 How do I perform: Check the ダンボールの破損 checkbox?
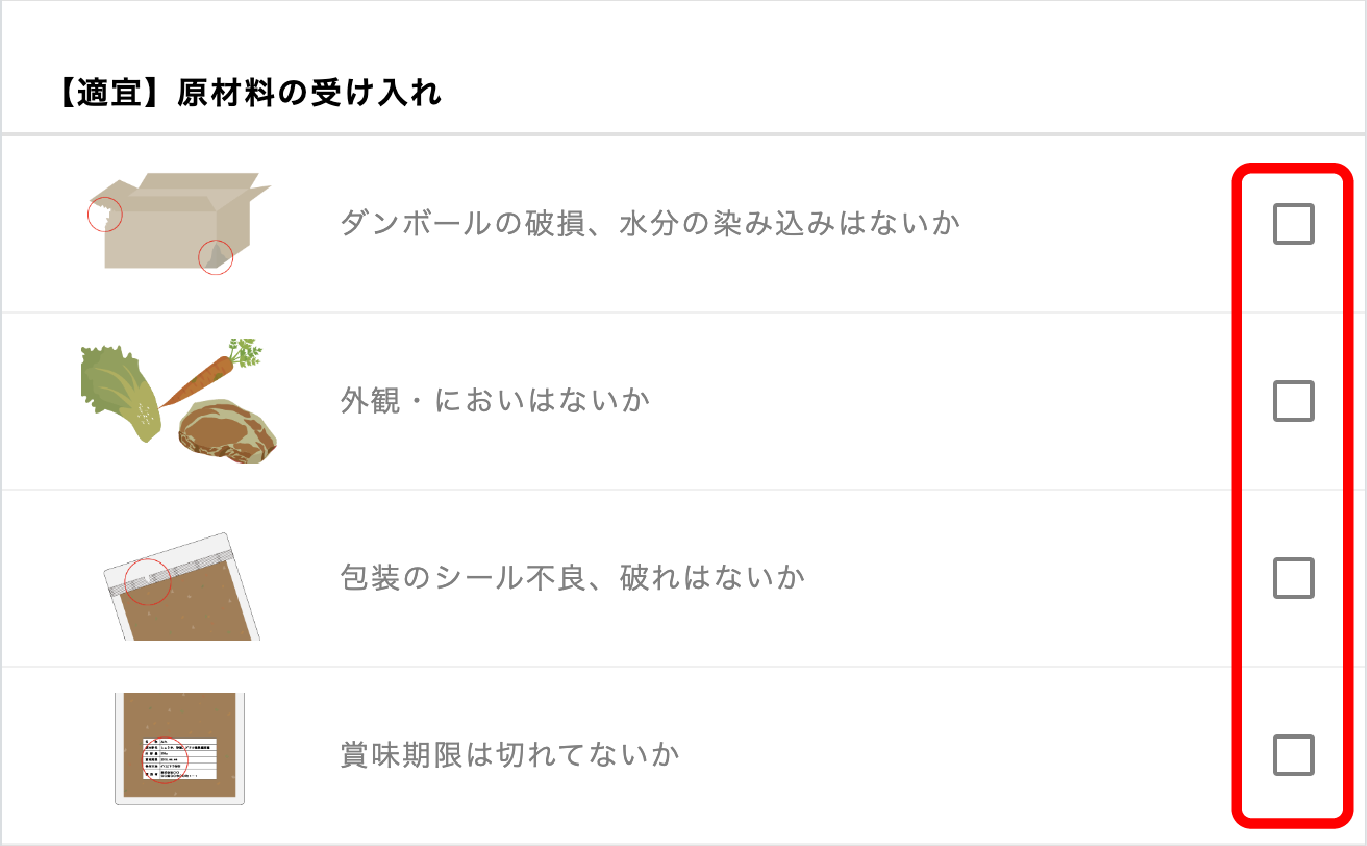tap(1295, 225)
